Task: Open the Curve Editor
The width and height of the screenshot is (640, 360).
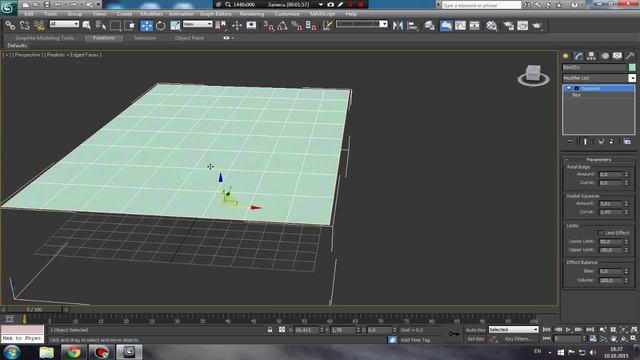Action: [x=460, y=26]
